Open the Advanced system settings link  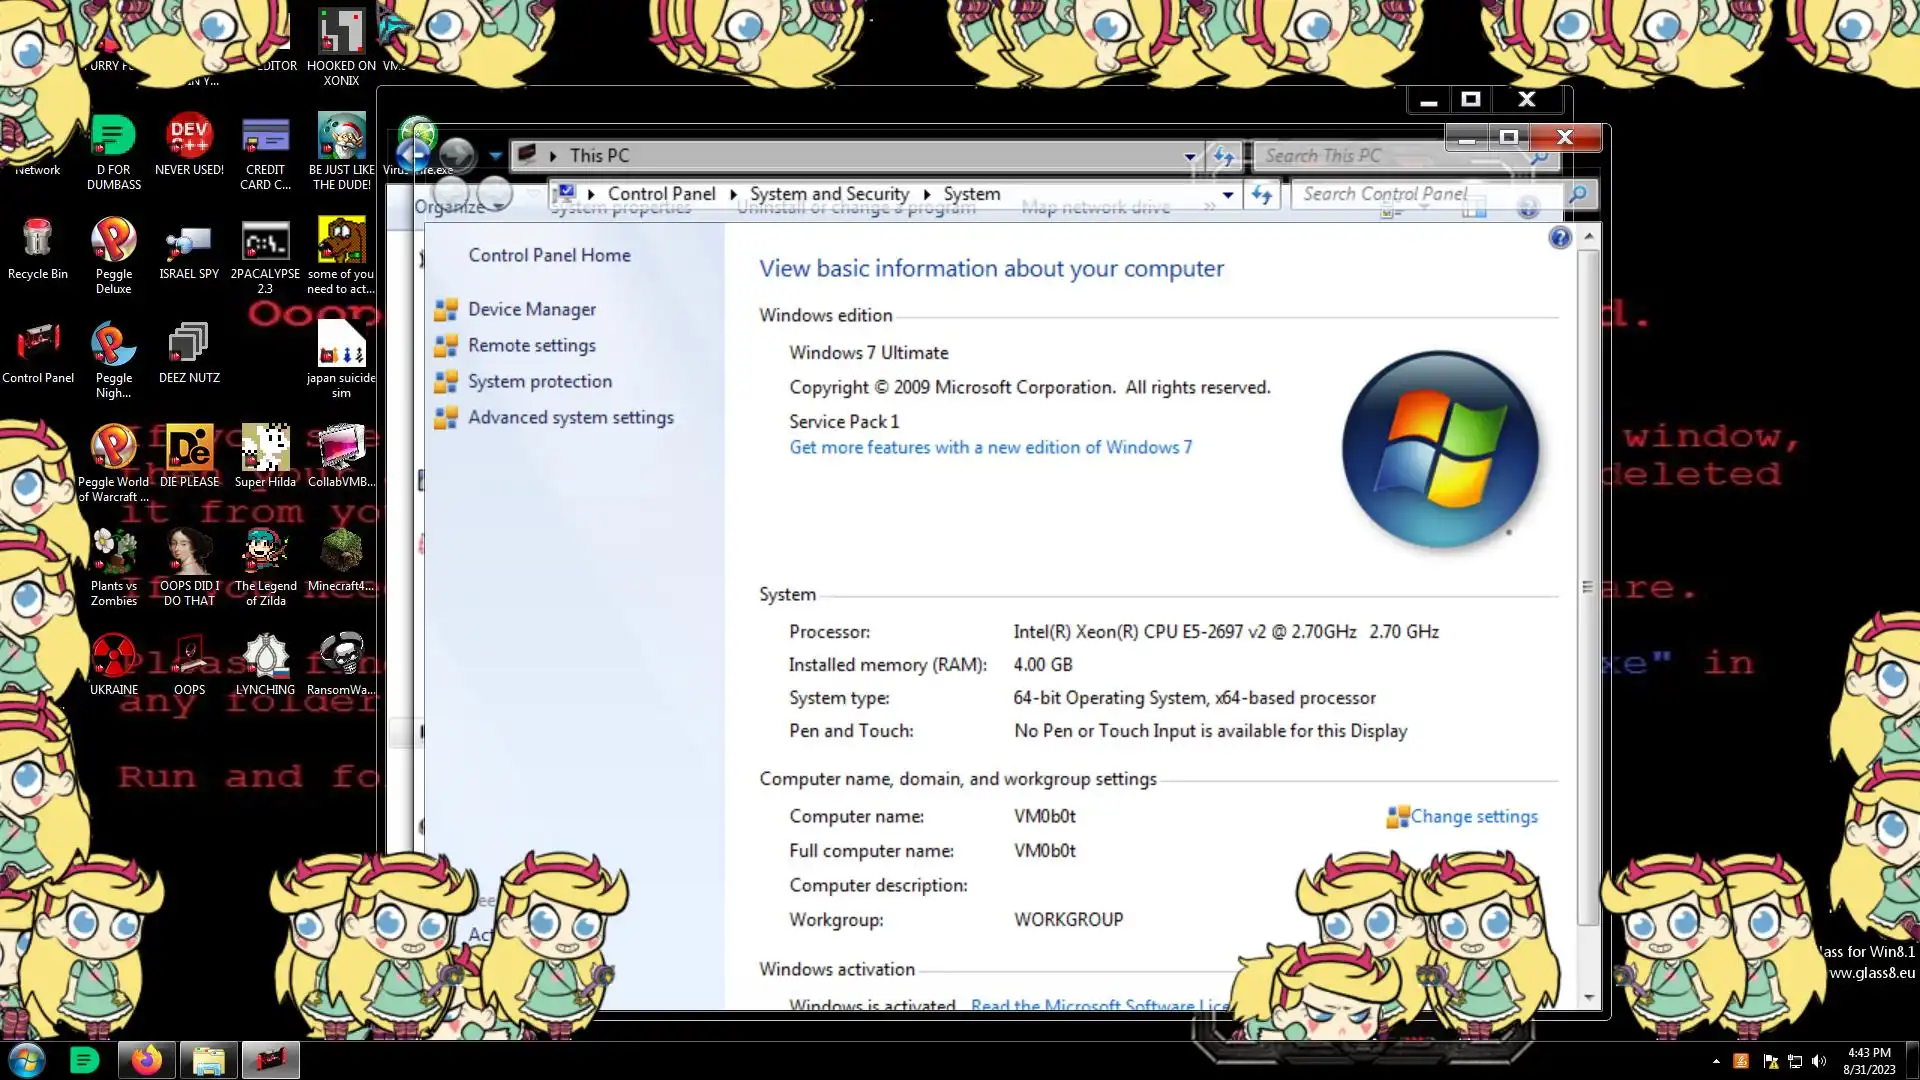click(x=570, y=418)
